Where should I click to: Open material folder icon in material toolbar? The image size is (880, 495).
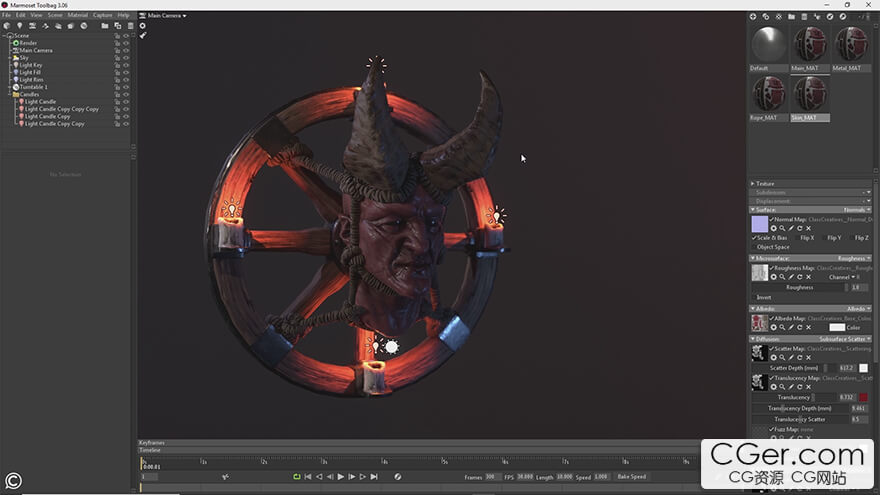(791, 17)
